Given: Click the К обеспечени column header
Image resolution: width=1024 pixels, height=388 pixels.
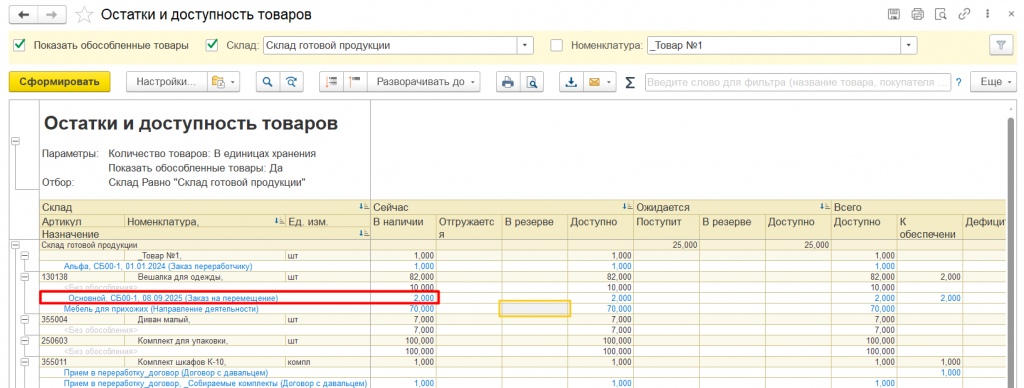Looking at the screenshot, I should [x=930, y=228].
